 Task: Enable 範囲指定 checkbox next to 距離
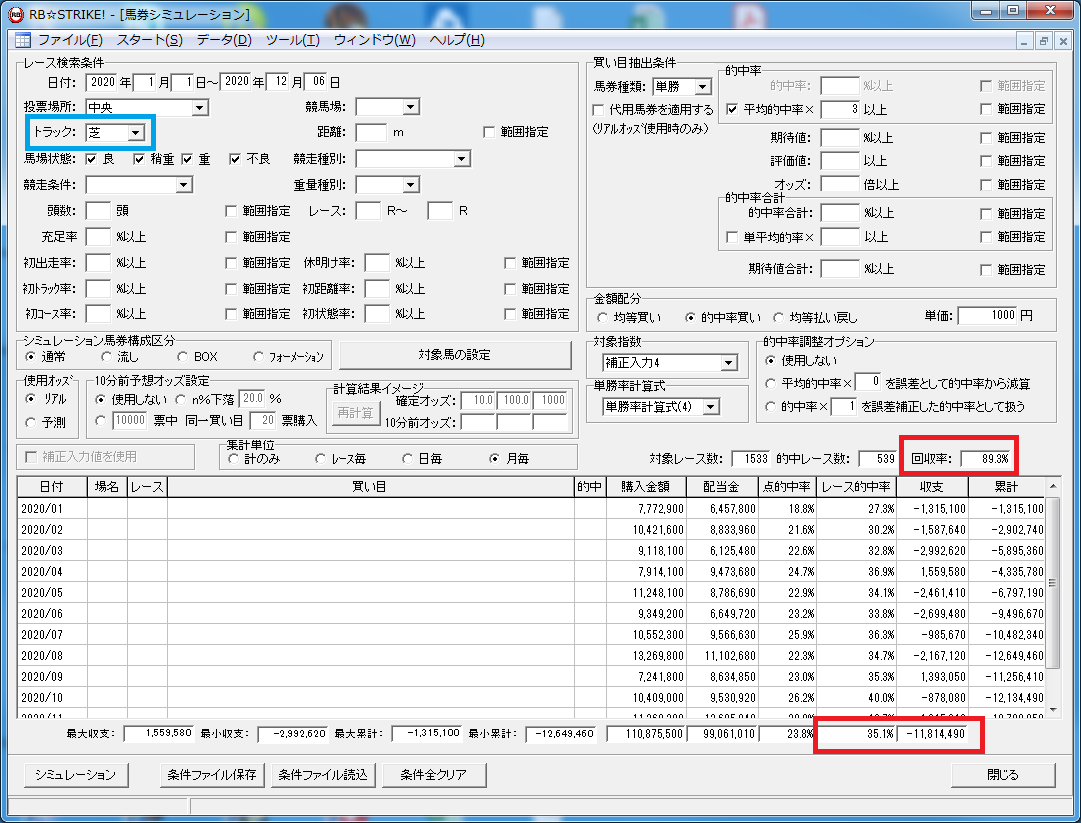pos(489,132)
